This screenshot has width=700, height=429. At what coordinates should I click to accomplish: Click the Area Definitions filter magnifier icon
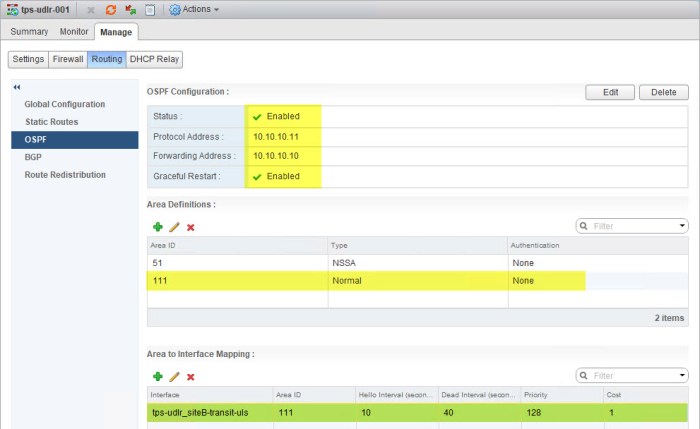(583, 226)
